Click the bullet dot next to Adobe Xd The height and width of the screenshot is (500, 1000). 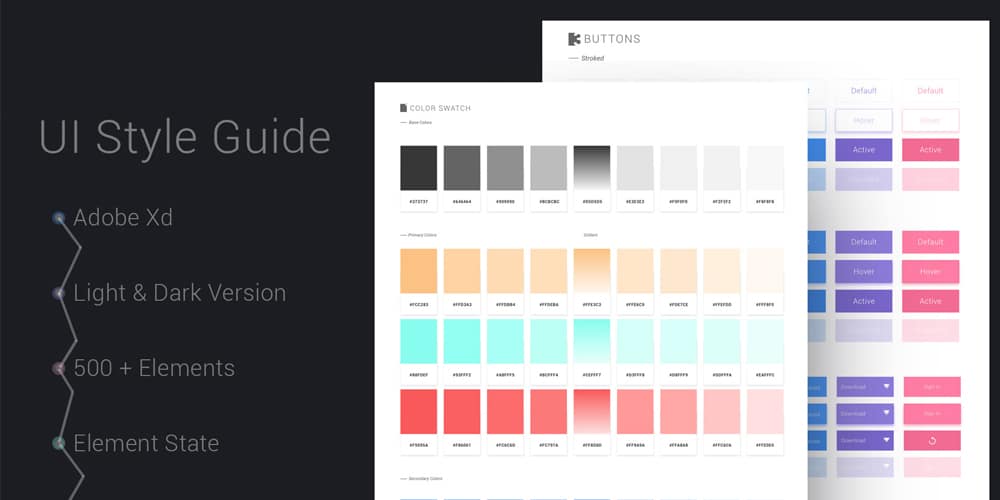(x=59, y=218)
